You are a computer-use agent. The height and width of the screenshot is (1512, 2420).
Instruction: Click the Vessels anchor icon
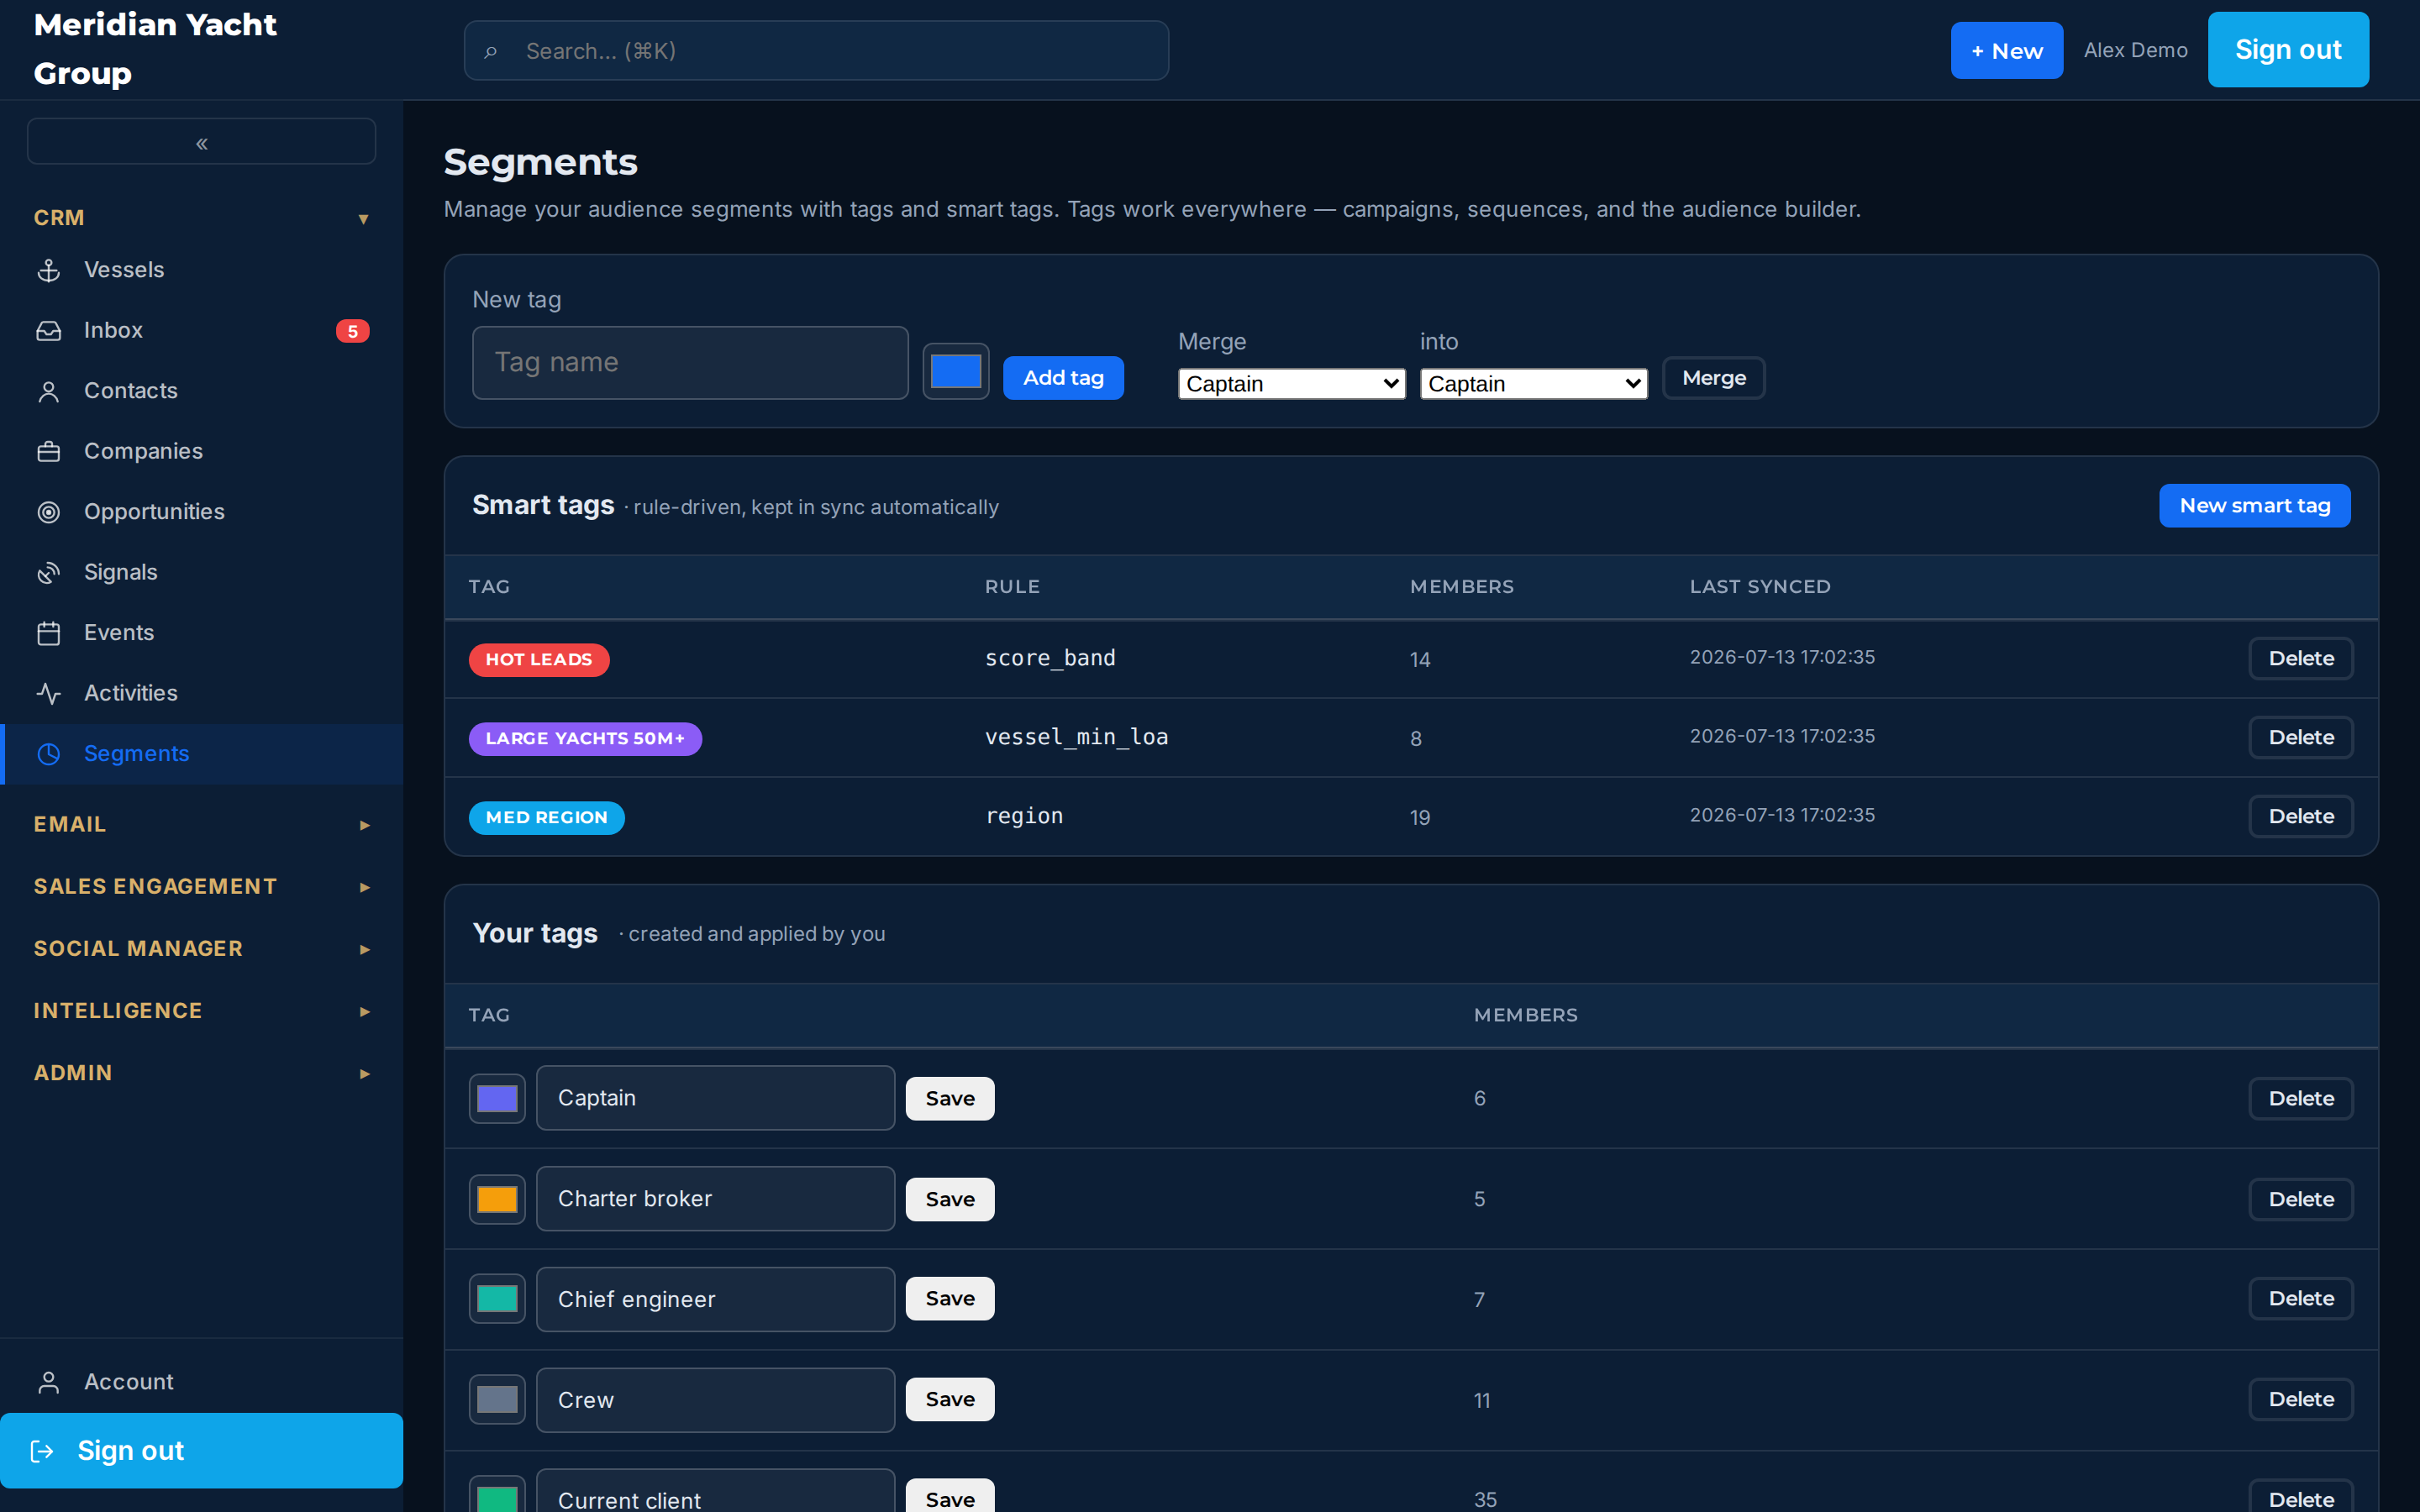48,270
